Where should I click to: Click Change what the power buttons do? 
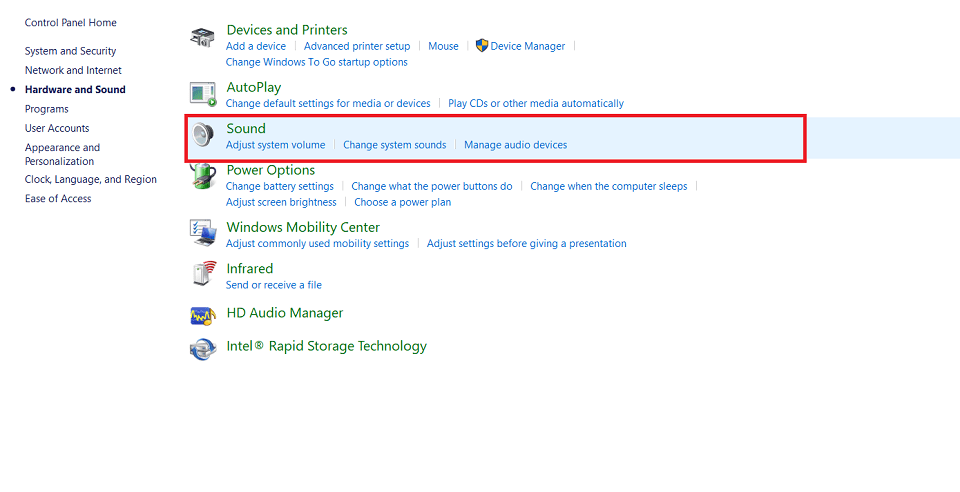(x=432, y=186)
